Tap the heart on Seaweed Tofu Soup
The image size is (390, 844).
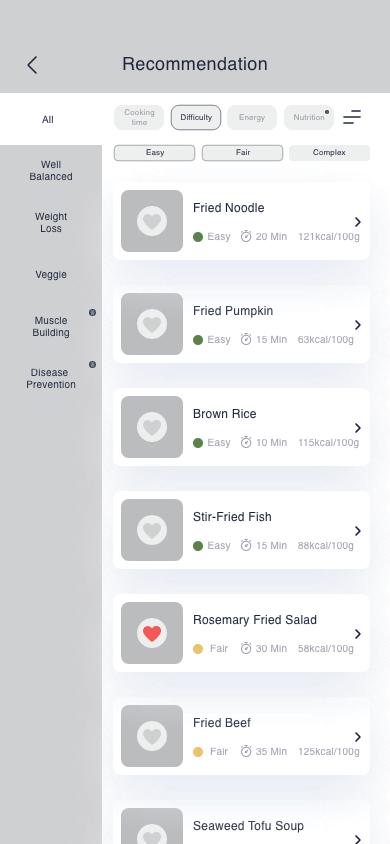(x=152, y=834)
